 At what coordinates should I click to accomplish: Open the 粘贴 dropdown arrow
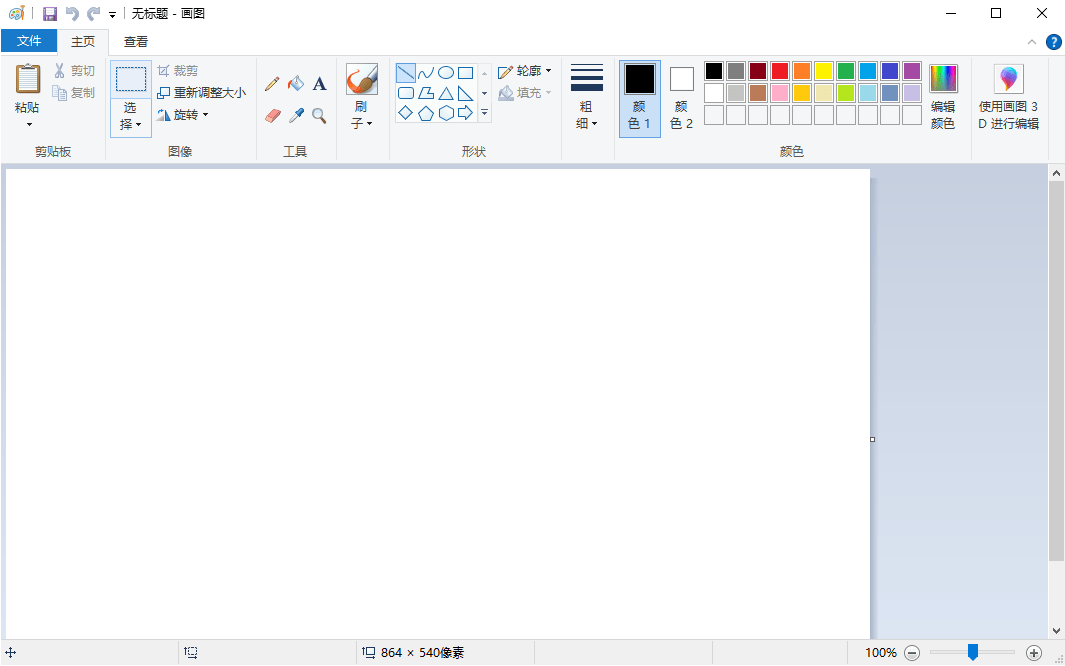pyautogui.click(x=29, y=125)
